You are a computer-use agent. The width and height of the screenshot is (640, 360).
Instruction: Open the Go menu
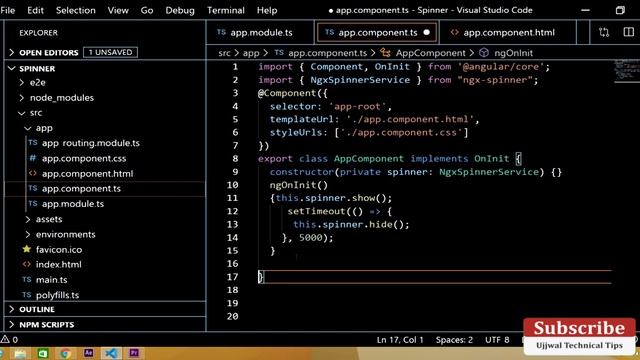tap(147, 10)
